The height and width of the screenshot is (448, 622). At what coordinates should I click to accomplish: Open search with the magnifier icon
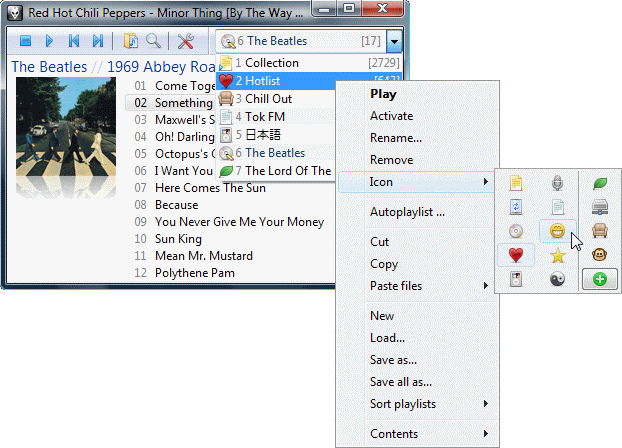pos(153,41)
